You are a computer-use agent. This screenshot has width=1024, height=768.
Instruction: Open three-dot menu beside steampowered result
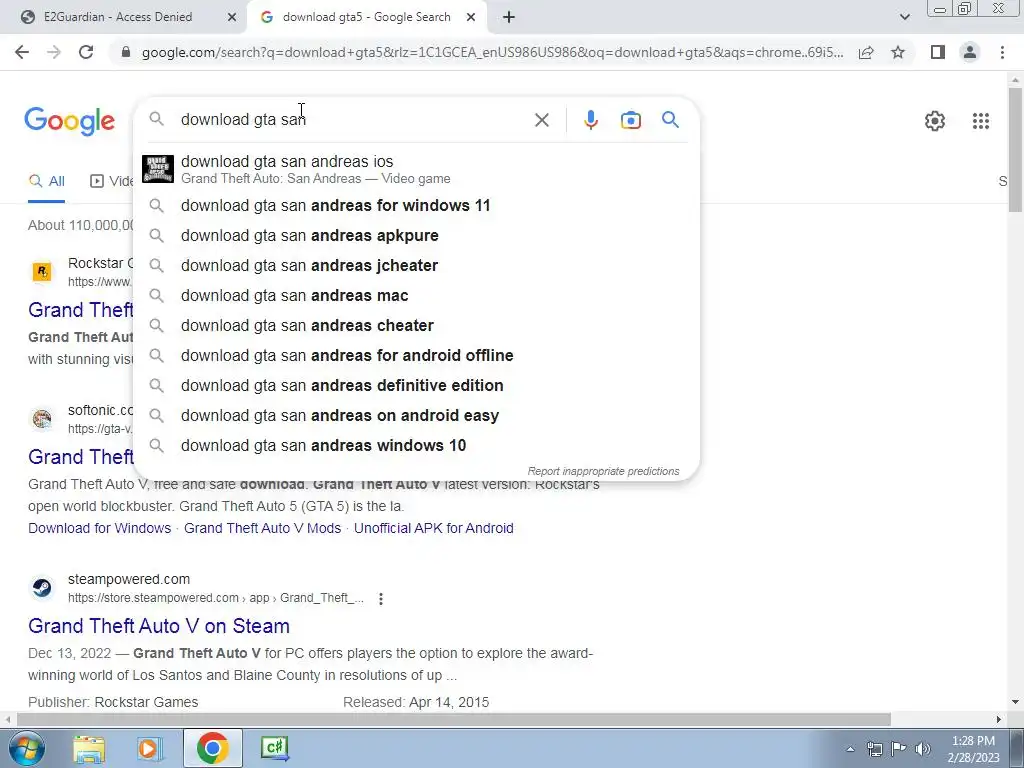coord(381,598)
